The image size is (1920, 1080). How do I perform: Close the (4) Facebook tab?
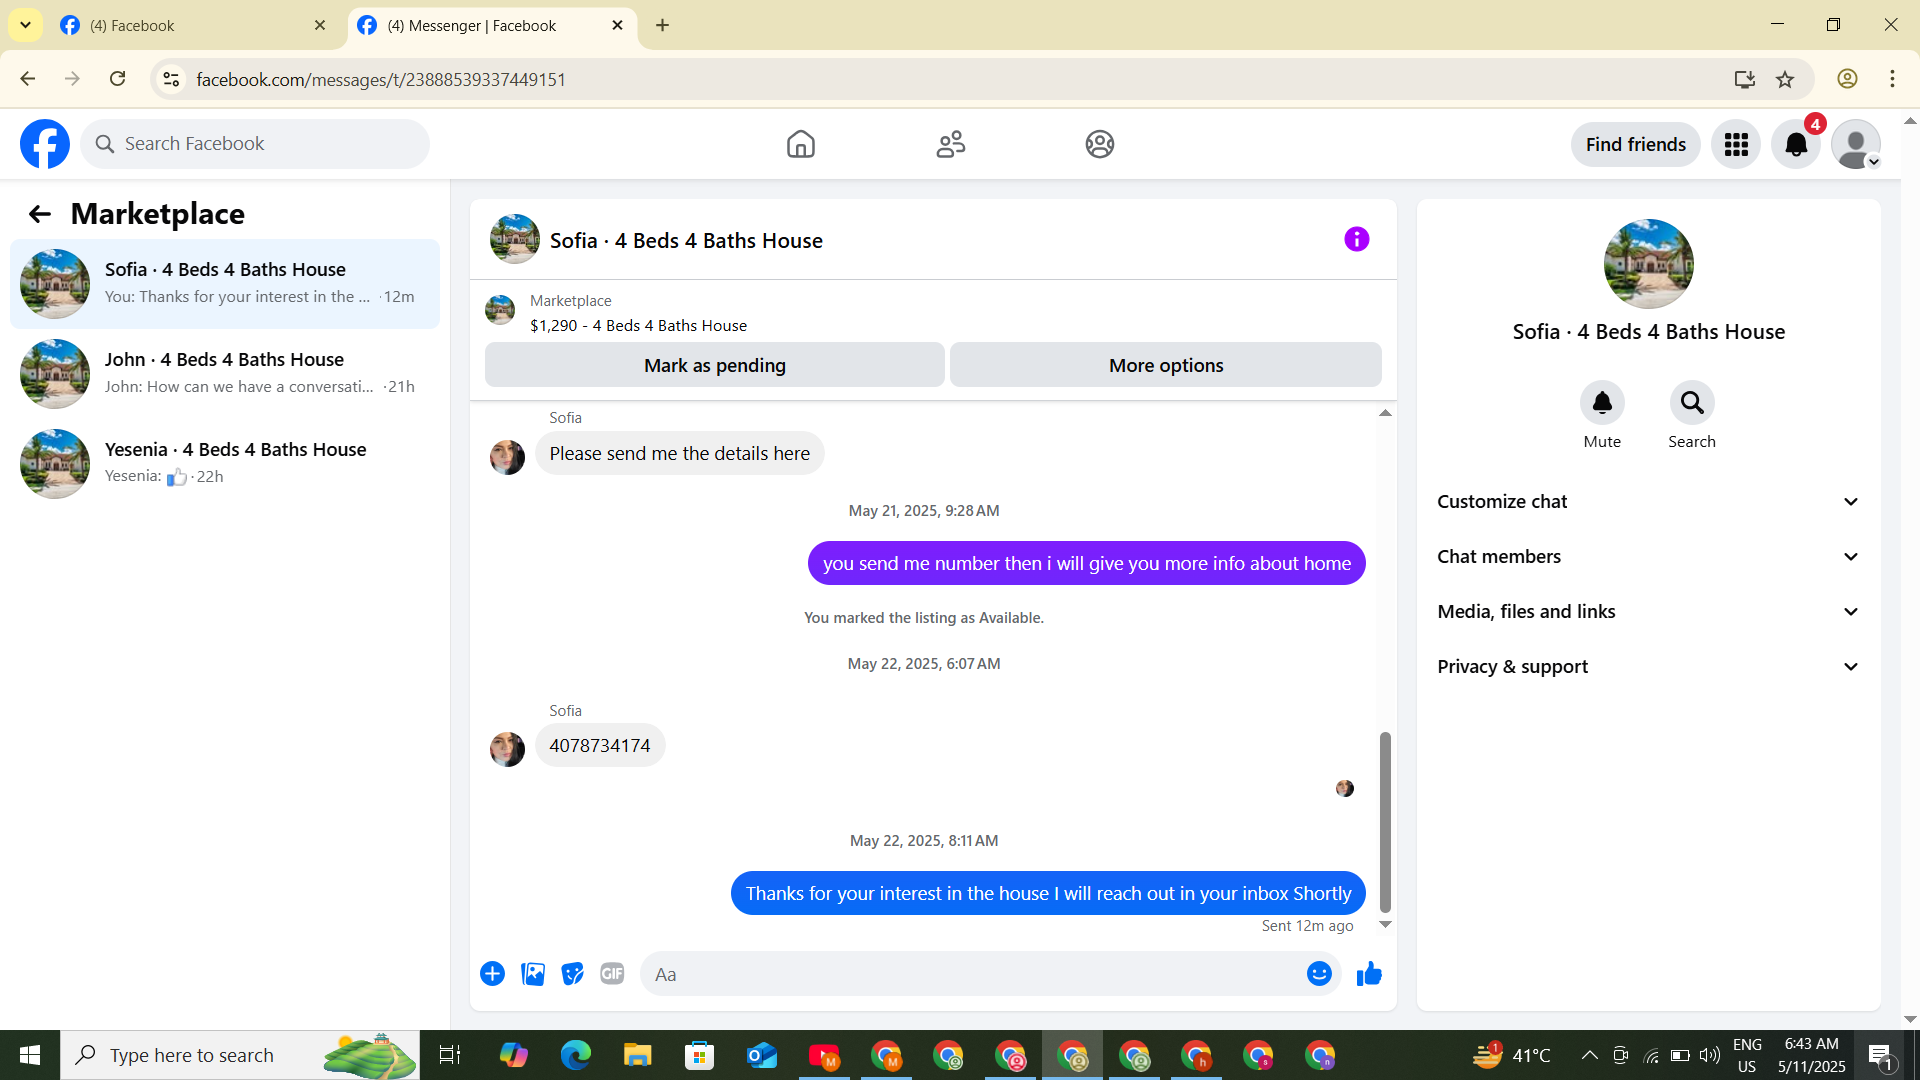pyautogui.click(x=320, y=25)
